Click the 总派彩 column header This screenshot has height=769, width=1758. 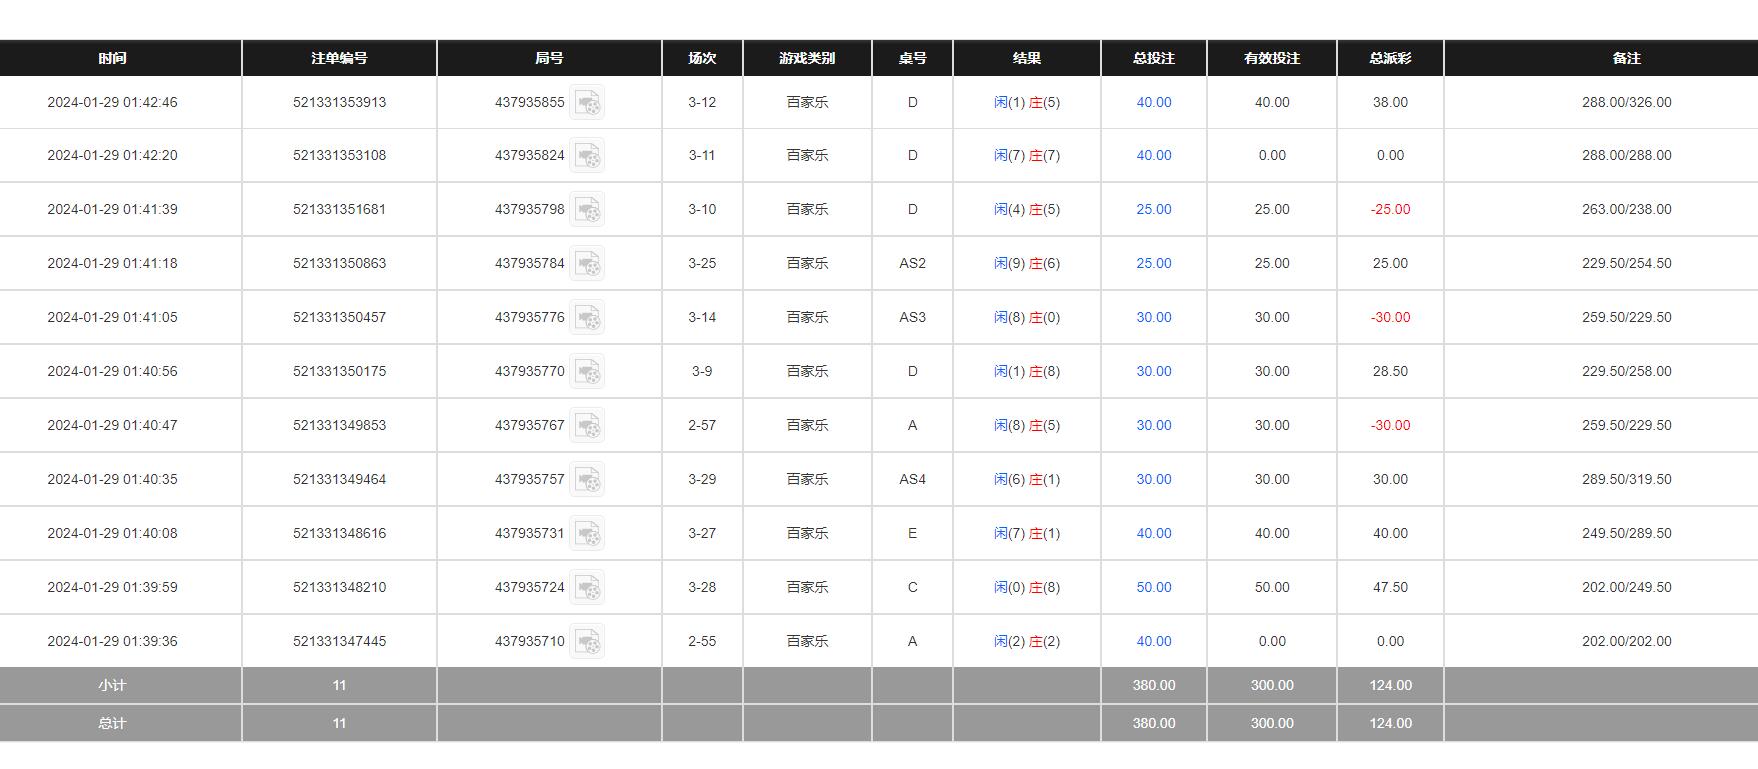click(x=1390, y=58)
